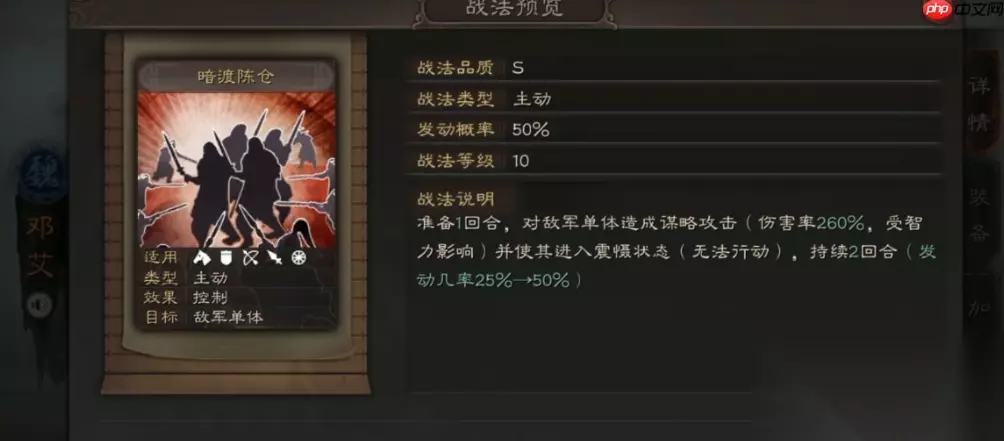The image size is (1004, 441).
Task: Tap the speaker voice icon below 邓艾
Action: point(40,305)
